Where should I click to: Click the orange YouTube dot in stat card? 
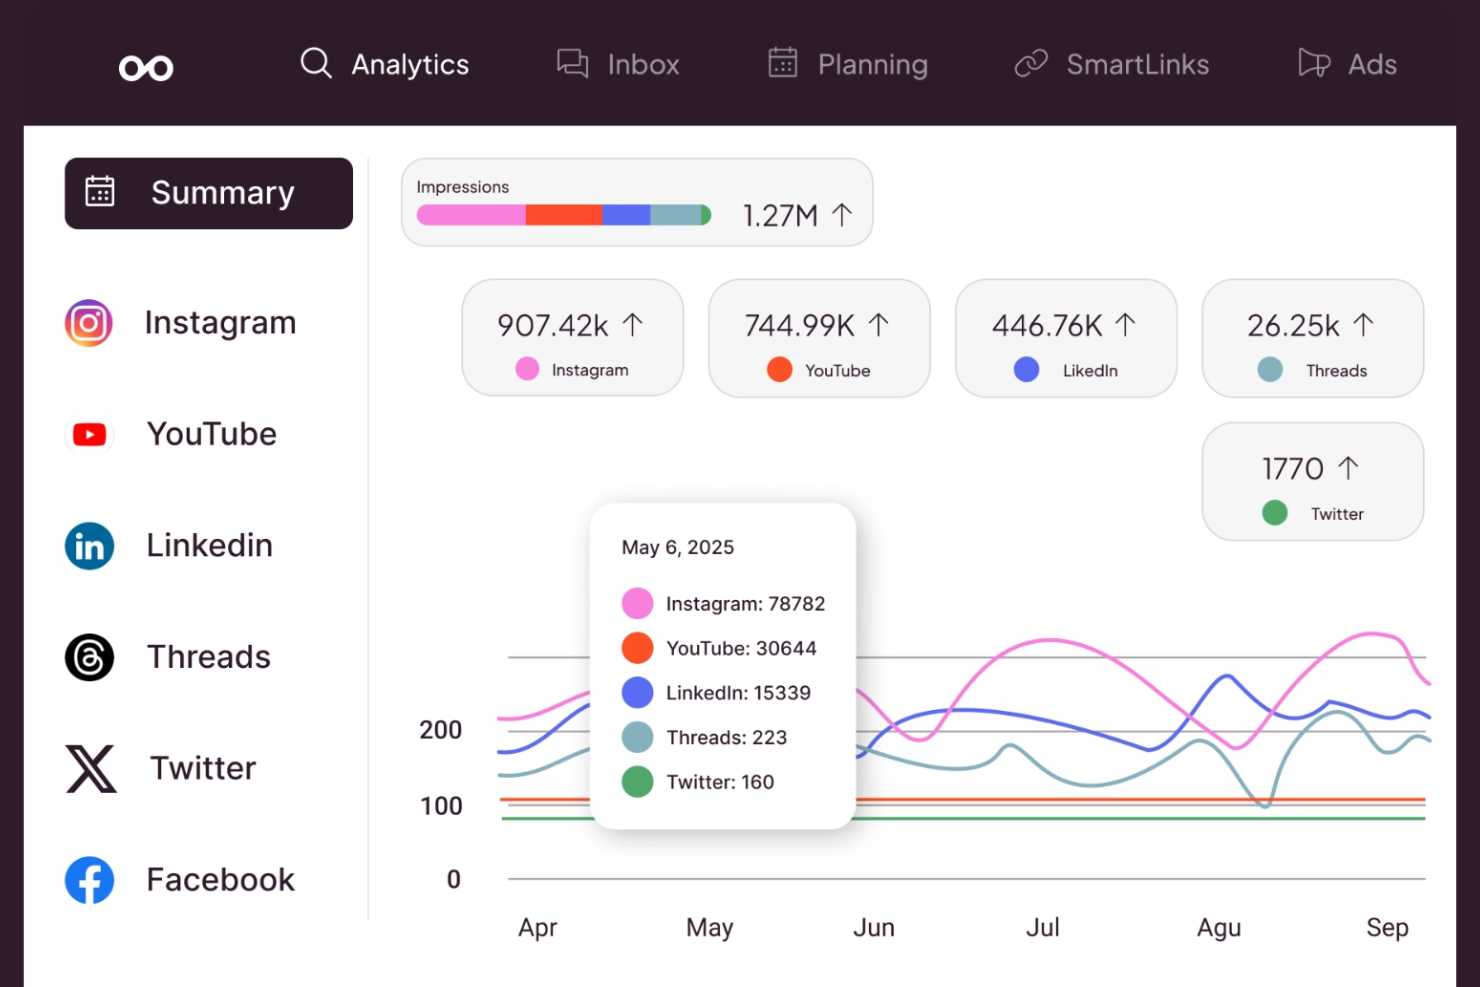click(780, 369)
